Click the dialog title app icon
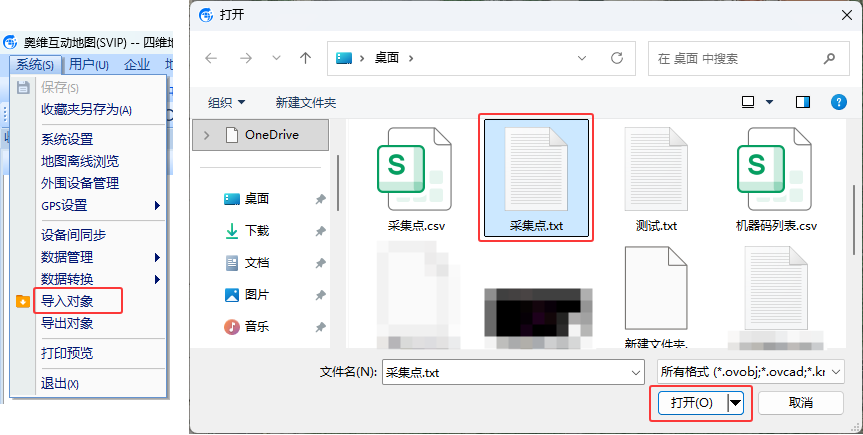863x435 pixels. [206, 15]
